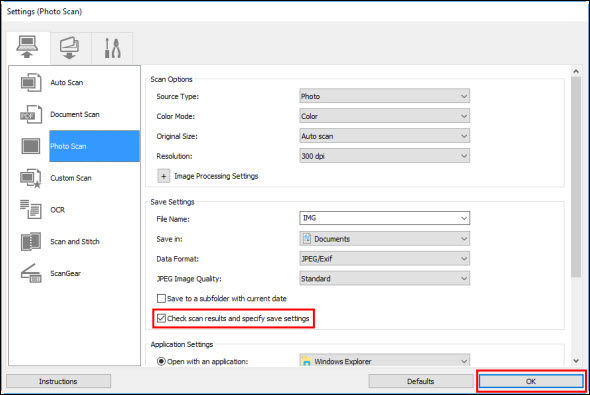
Task: Click the OCR icon
Action: [x=31, y=210]
